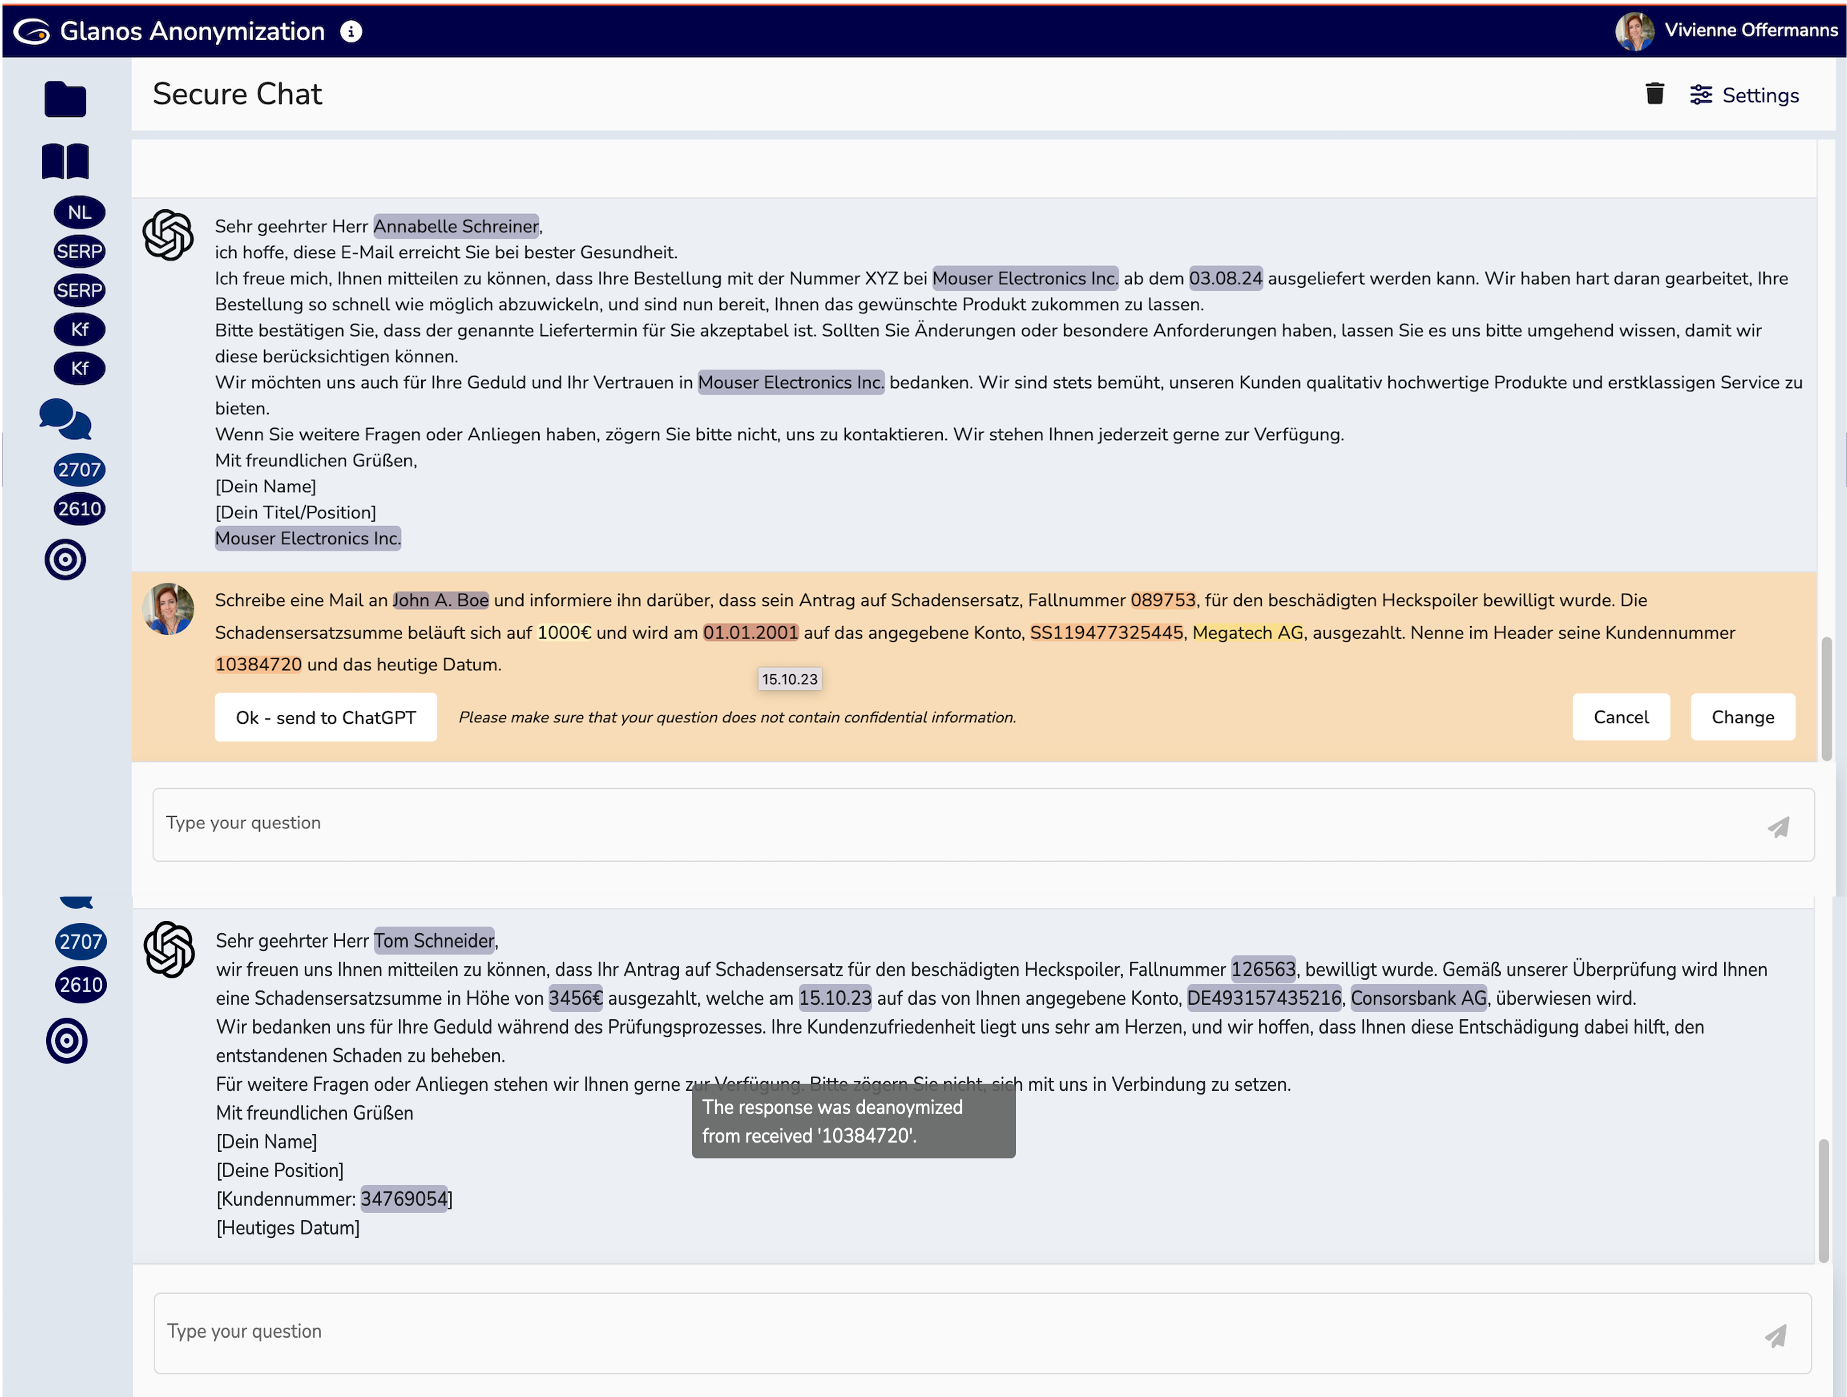Select the Kf badge just above the chat icon
Screen dimensions: 1847x1397
click(80, 368)
